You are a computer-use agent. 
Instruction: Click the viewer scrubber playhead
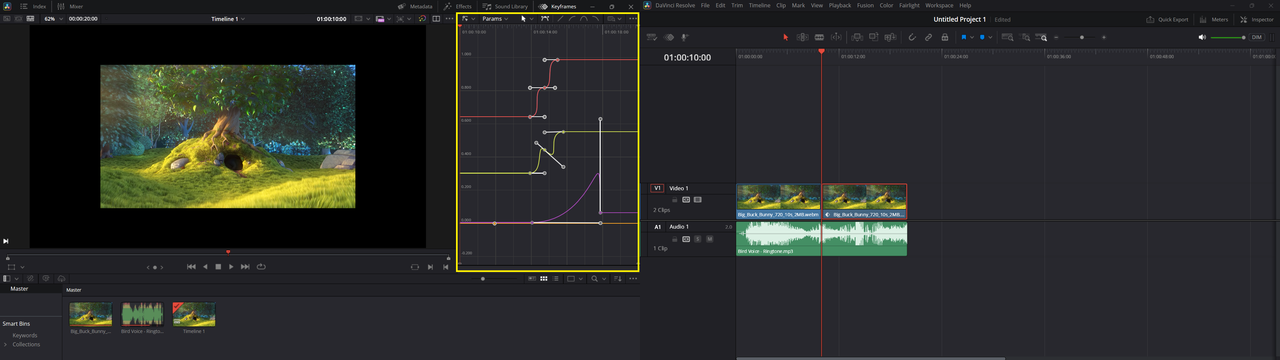228,252
